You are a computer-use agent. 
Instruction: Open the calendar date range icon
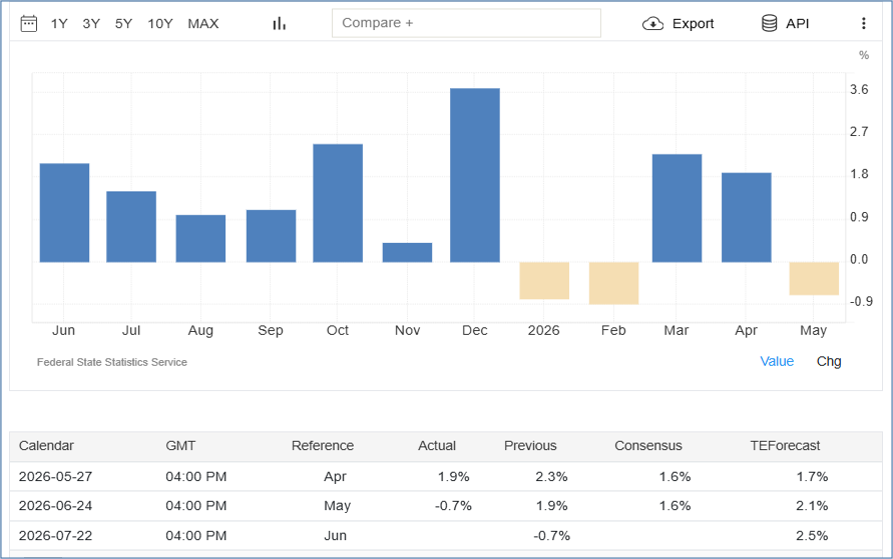tap(28, 24)
